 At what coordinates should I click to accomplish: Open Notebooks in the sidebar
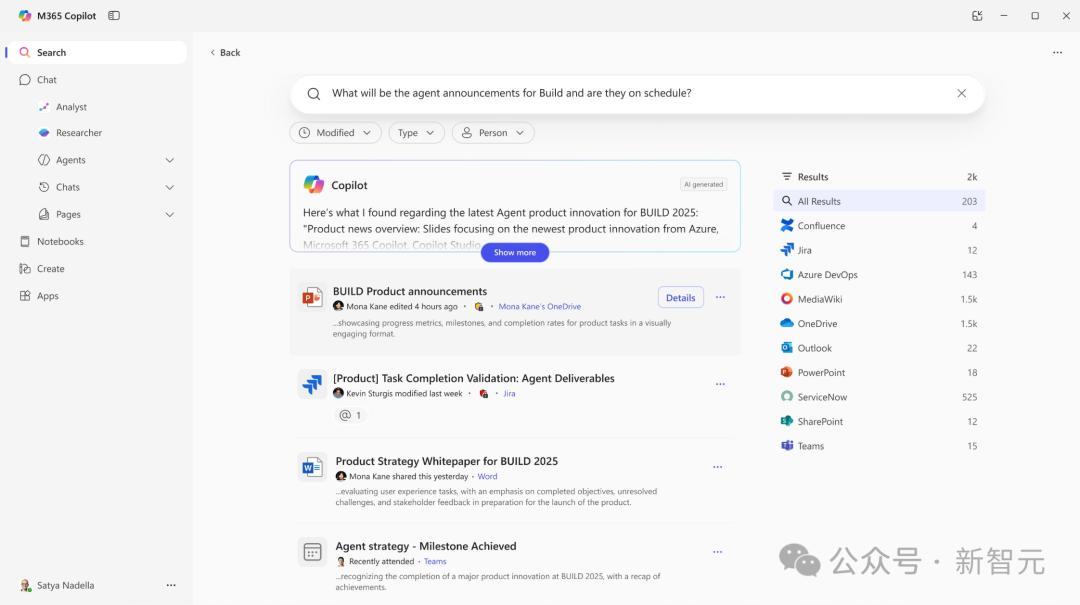pyautogui.click(x=60, y=241)
